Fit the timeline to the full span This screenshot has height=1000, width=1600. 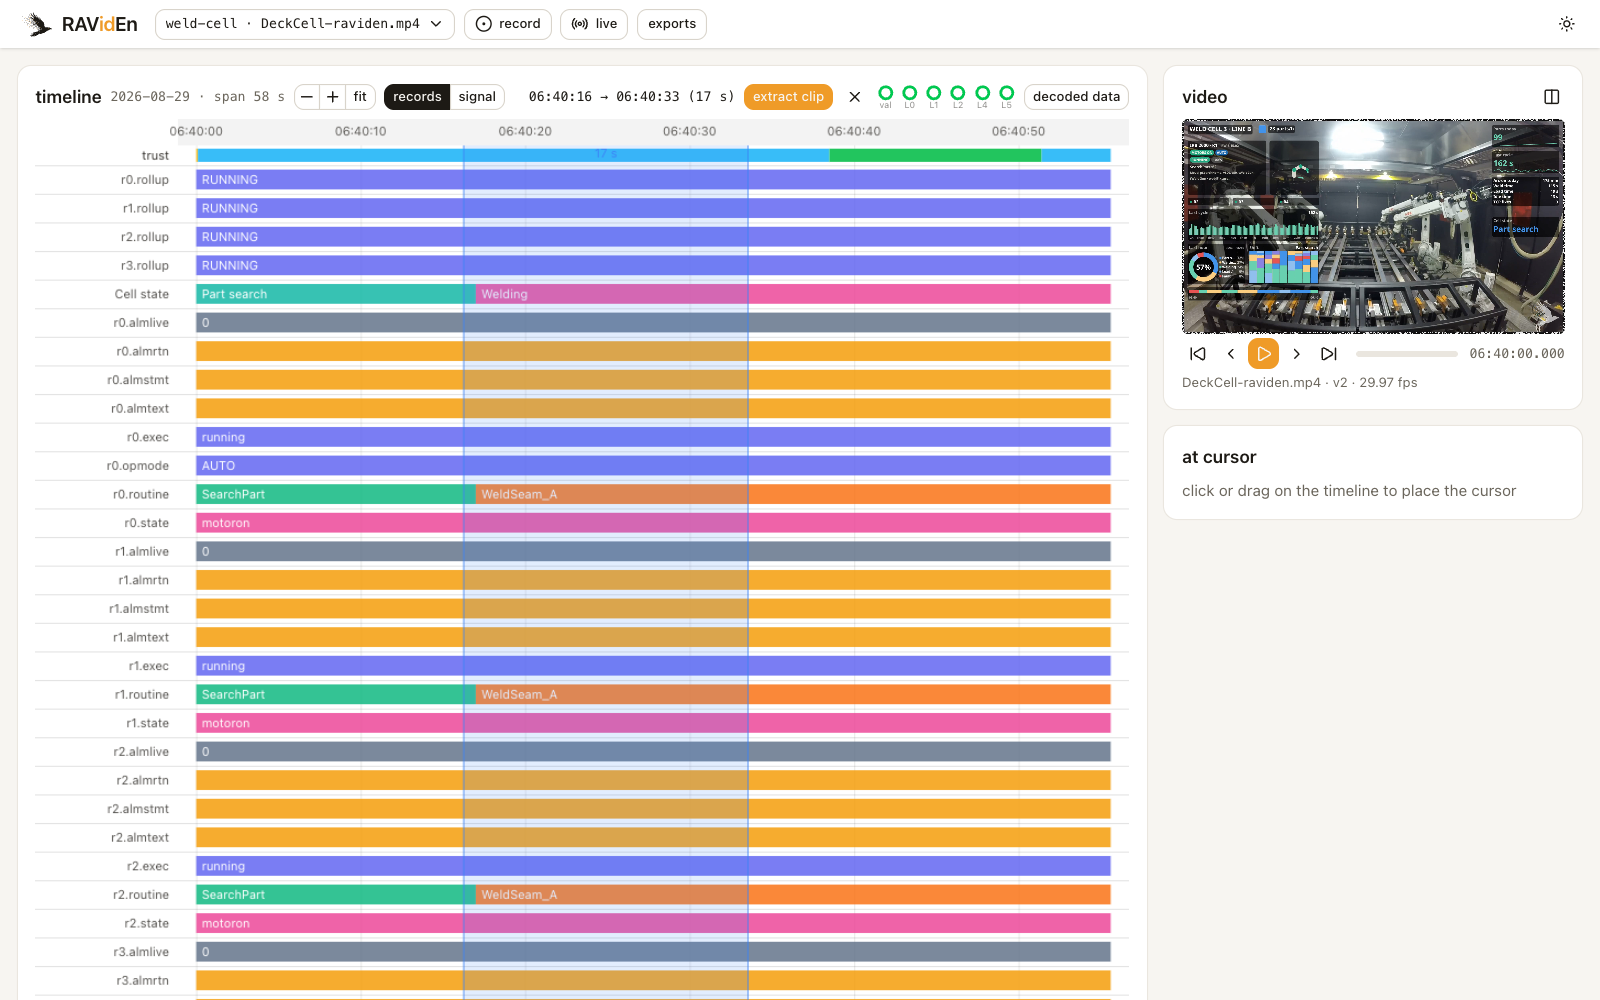click(360, 97)
